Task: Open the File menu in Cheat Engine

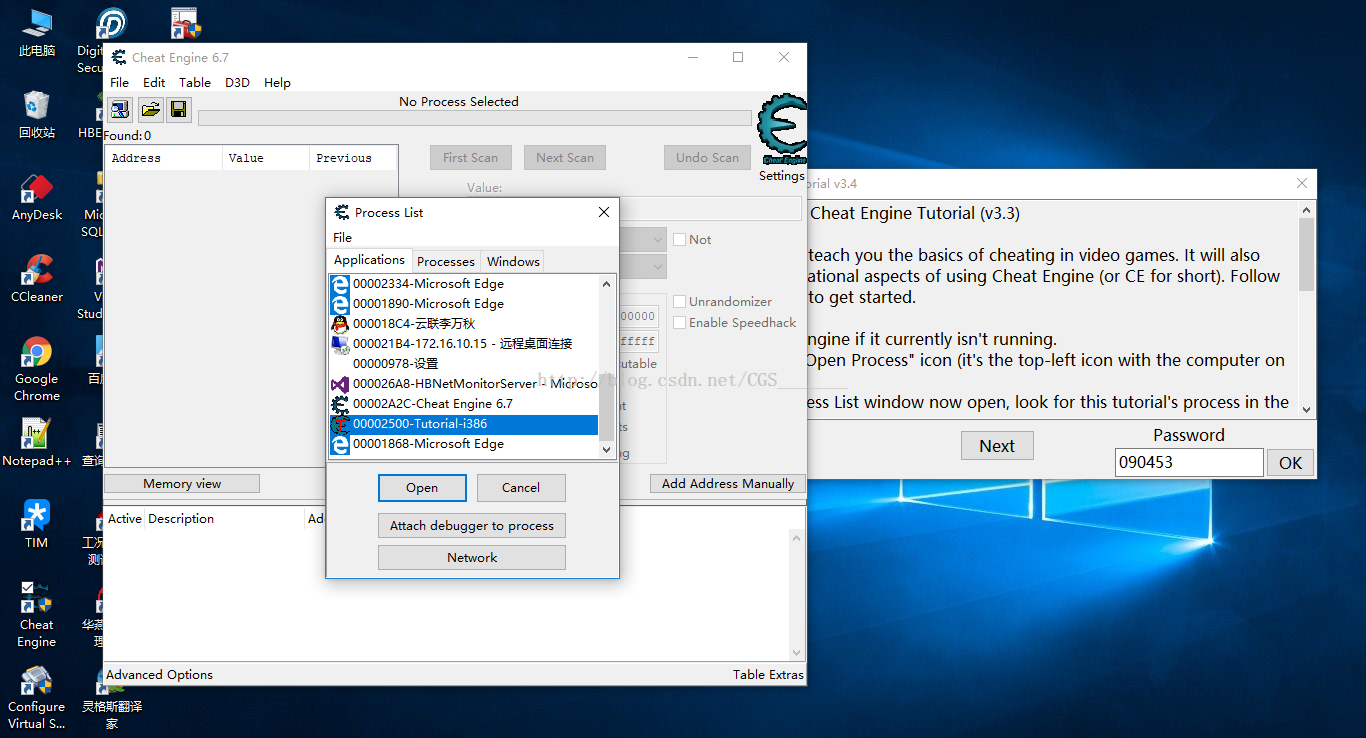Action: [120, 83]
